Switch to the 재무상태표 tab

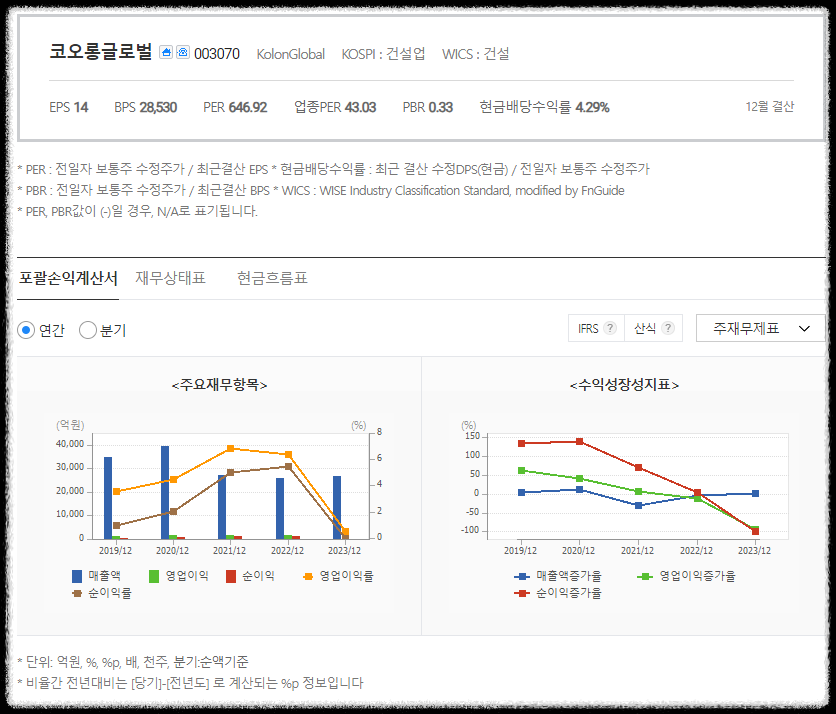[x=170, y=278]
